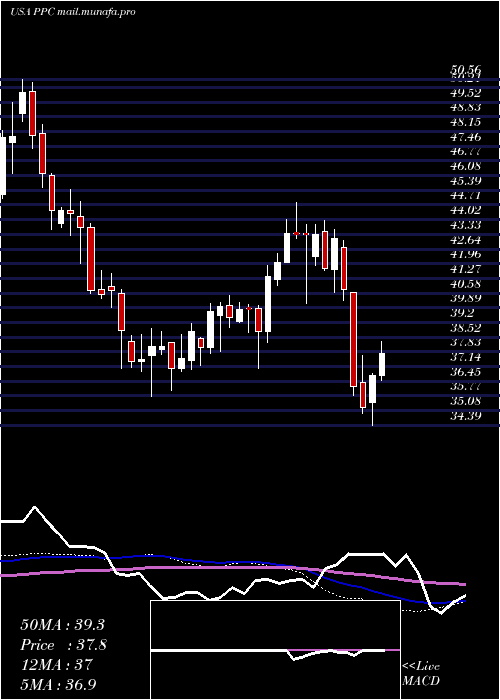This screenshot has height=700, width=500.
Task: Select the 41.96 price axis label
Action: click(x=466, y=254)
